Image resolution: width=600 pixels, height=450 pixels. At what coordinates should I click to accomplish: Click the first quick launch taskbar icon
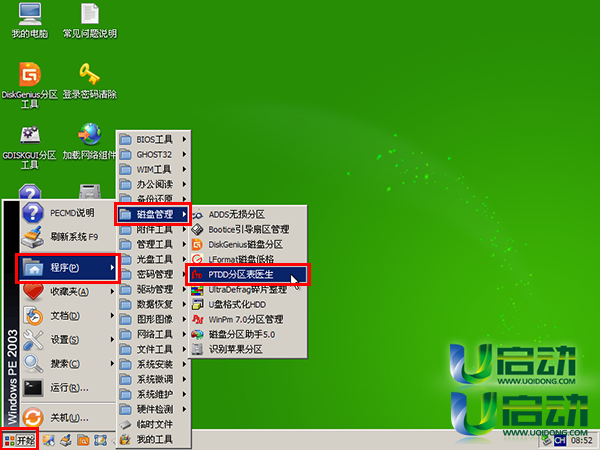pyautogui.click(x=49, y=440)
